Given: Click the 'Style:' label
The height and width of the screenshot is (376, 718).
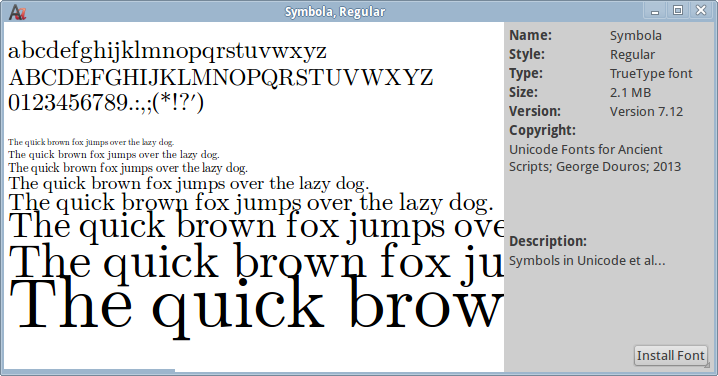Looking at the screenshot, I should click(x=527, y=54).
